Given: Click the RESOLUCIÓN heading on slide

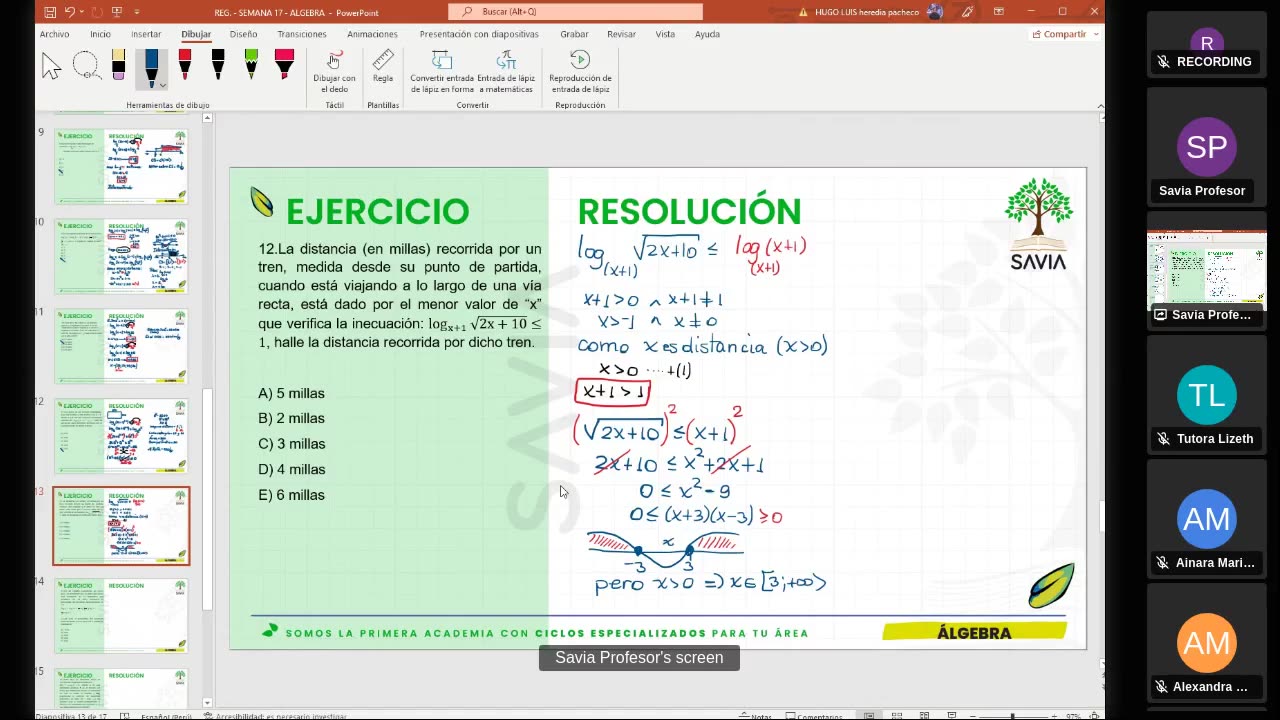Looking at the screenshot, I should coord(689,212).
